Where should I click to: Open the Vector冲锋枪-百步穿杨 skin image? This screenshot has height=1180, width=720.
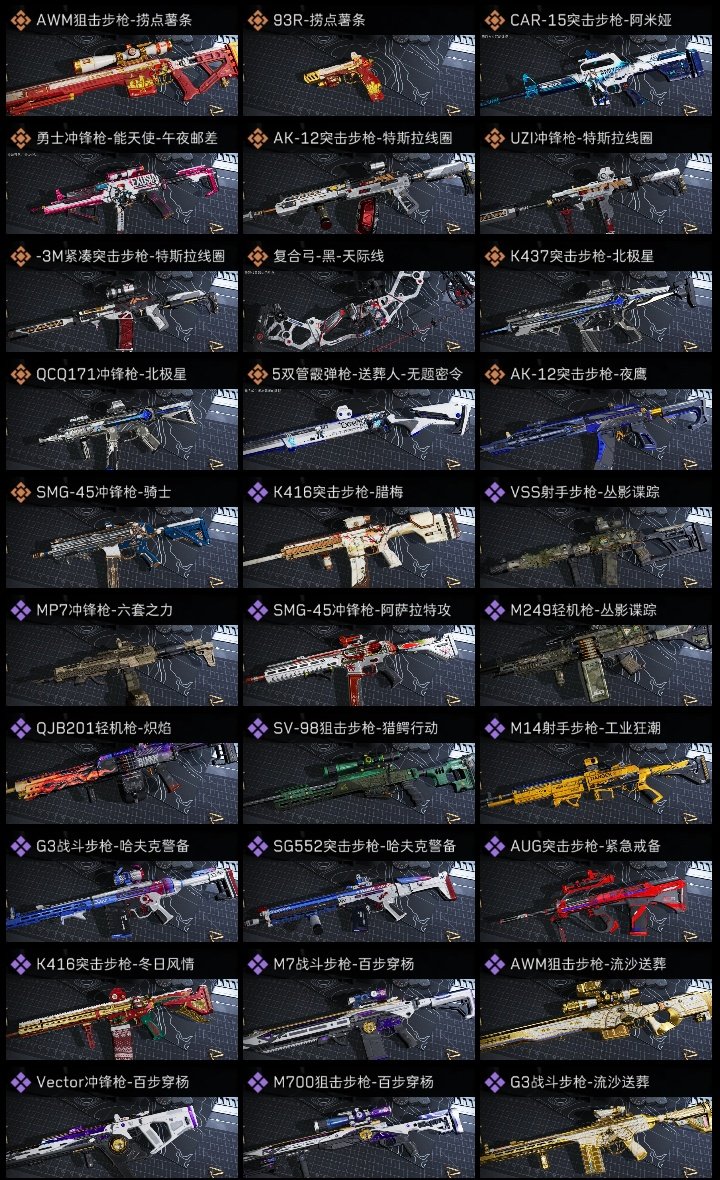(122, 1137)
